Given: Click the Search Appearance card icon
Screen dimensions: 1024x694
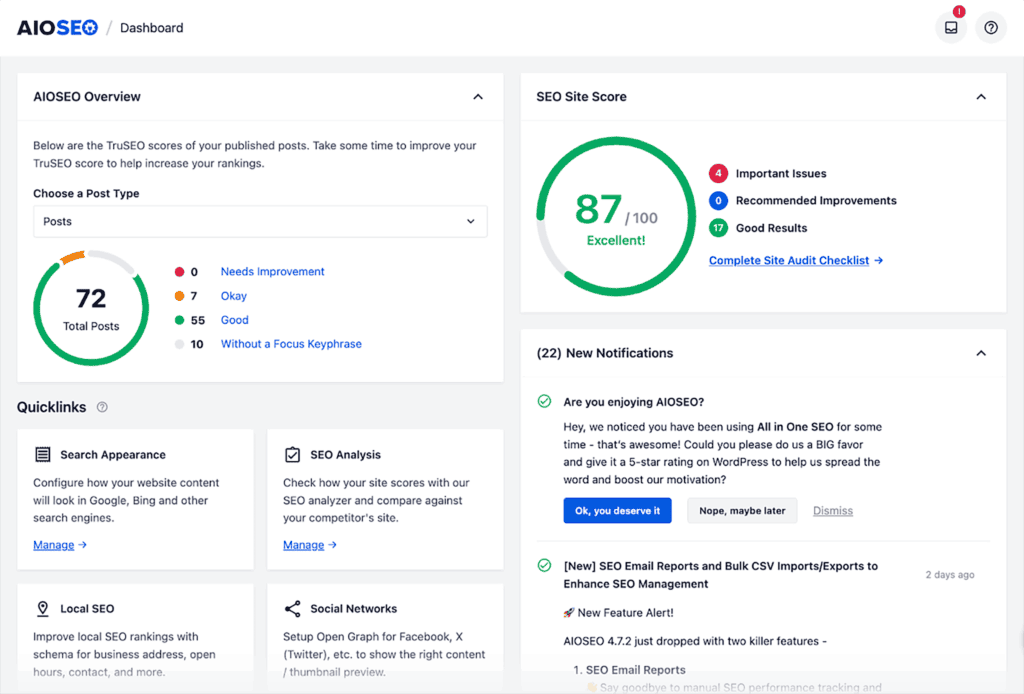Looking at the screenshot, I should [43, 455].
